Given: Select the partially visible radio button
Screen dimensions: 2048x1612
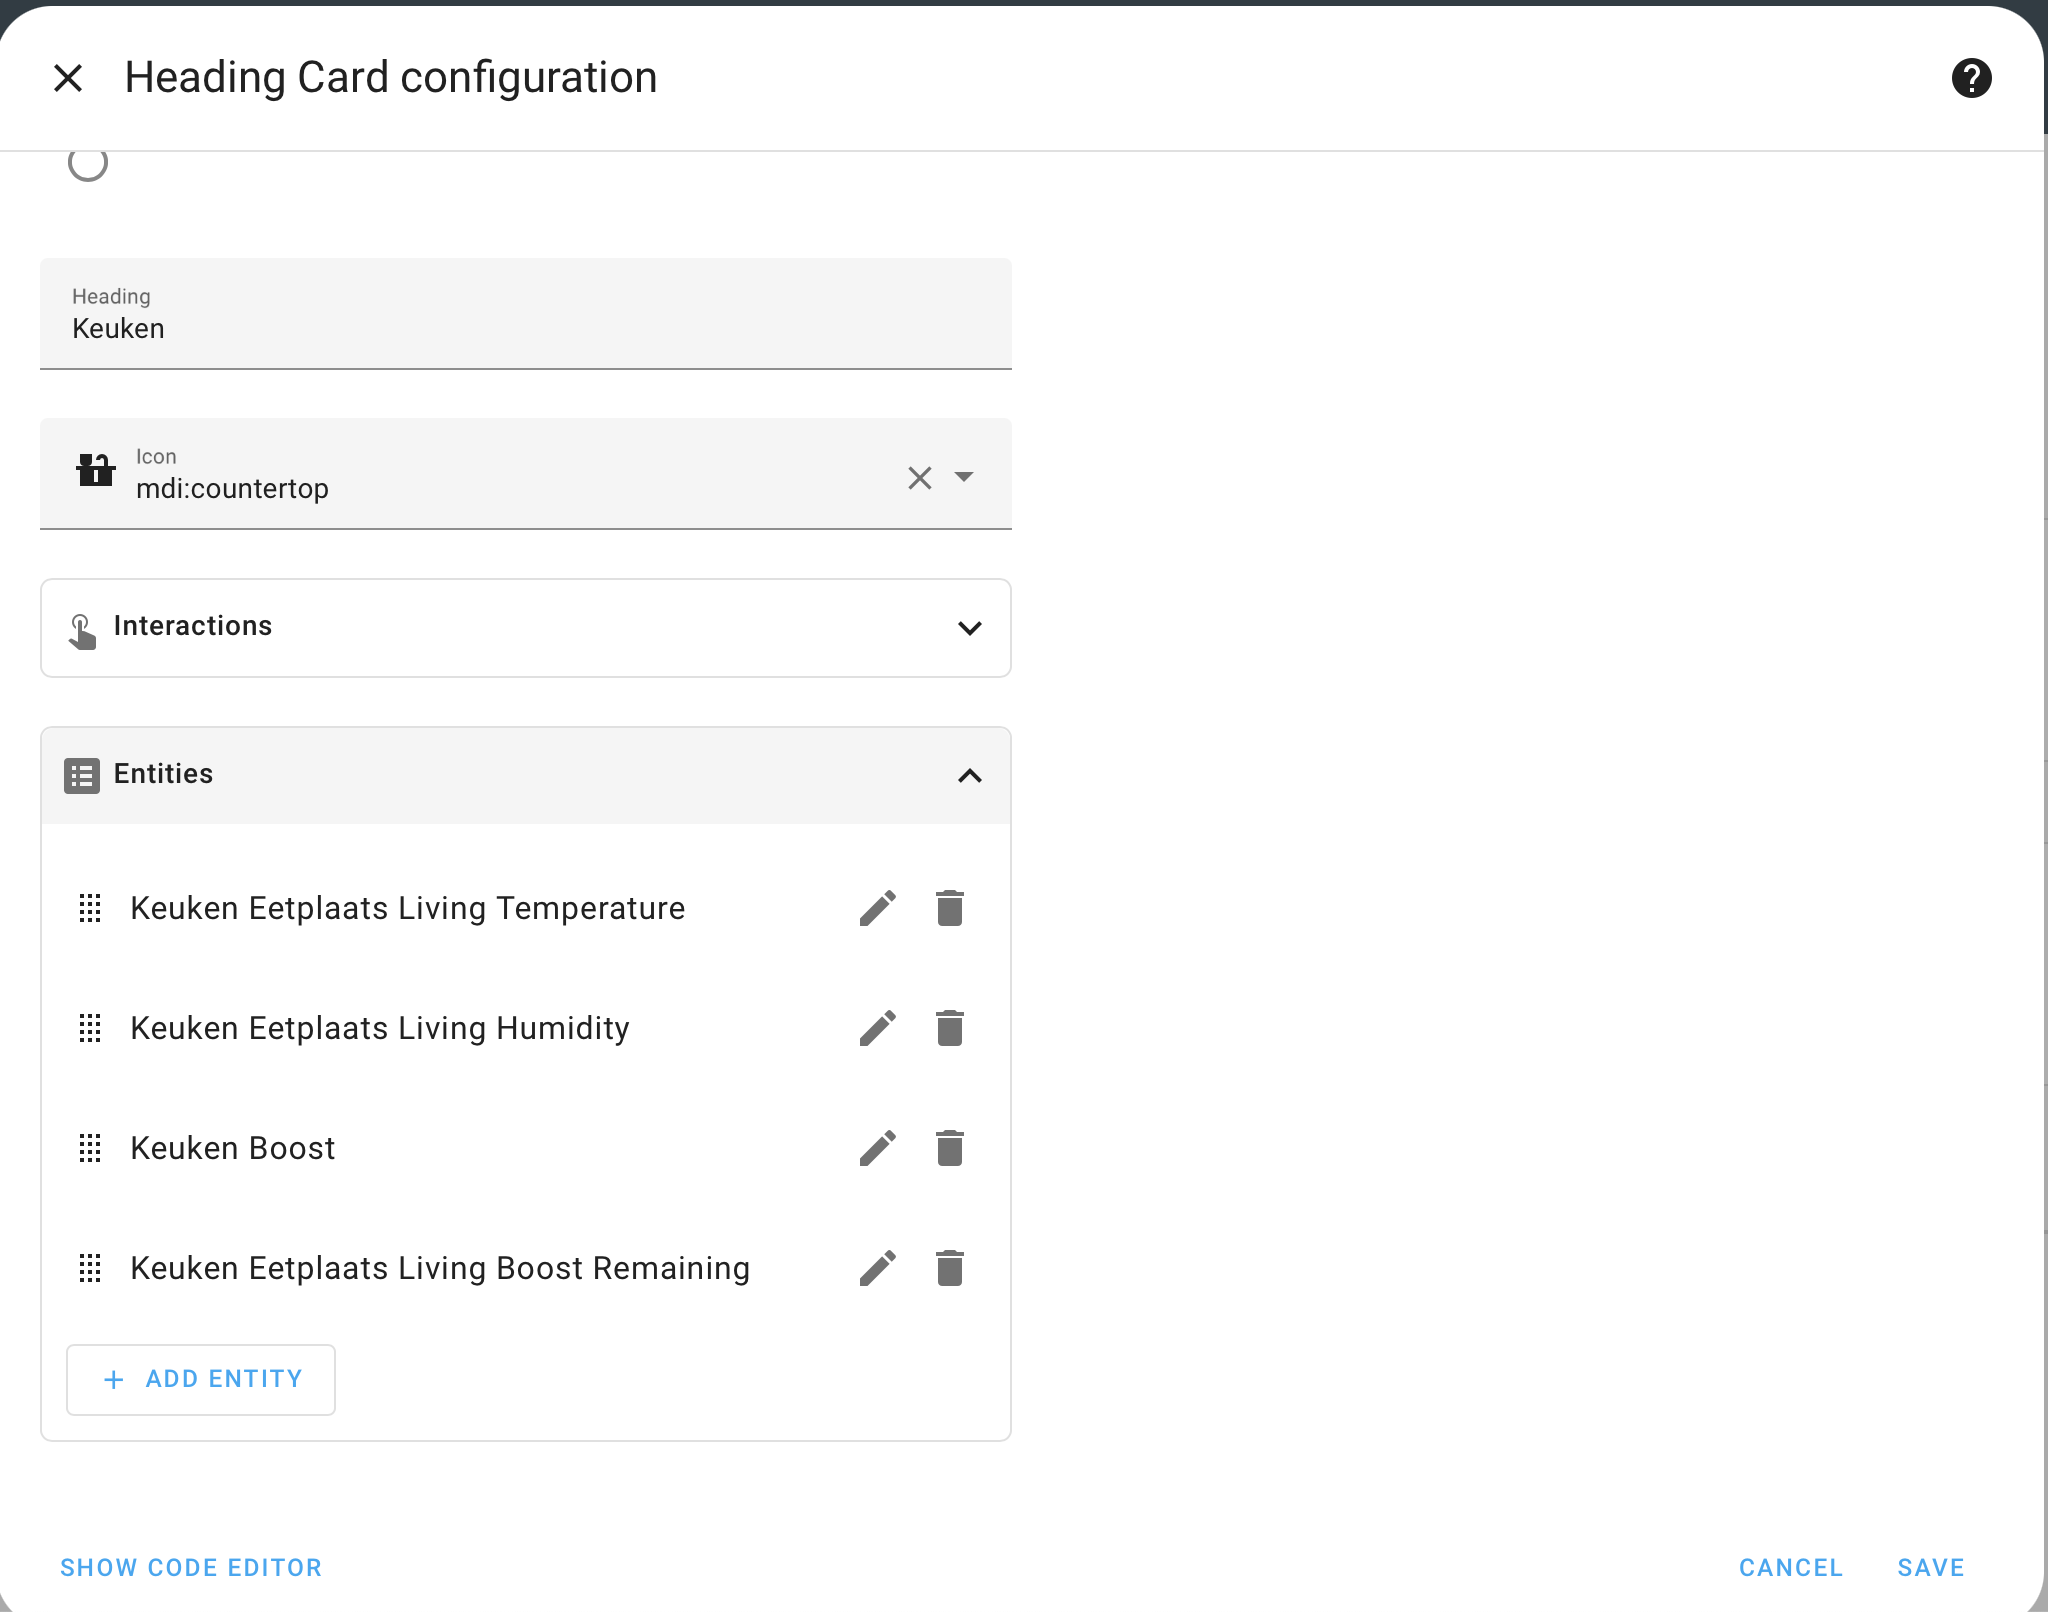Looking at the screenshot, I should tap(88, 164).
